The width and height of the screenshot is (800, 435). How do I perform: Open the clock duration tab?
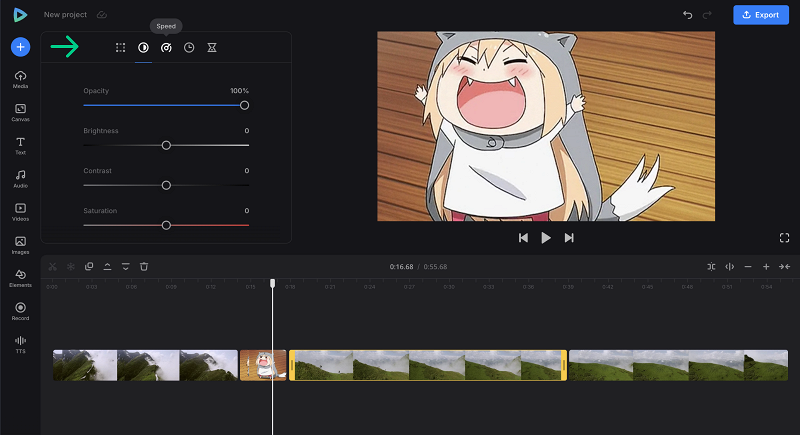tap(189, 47)
